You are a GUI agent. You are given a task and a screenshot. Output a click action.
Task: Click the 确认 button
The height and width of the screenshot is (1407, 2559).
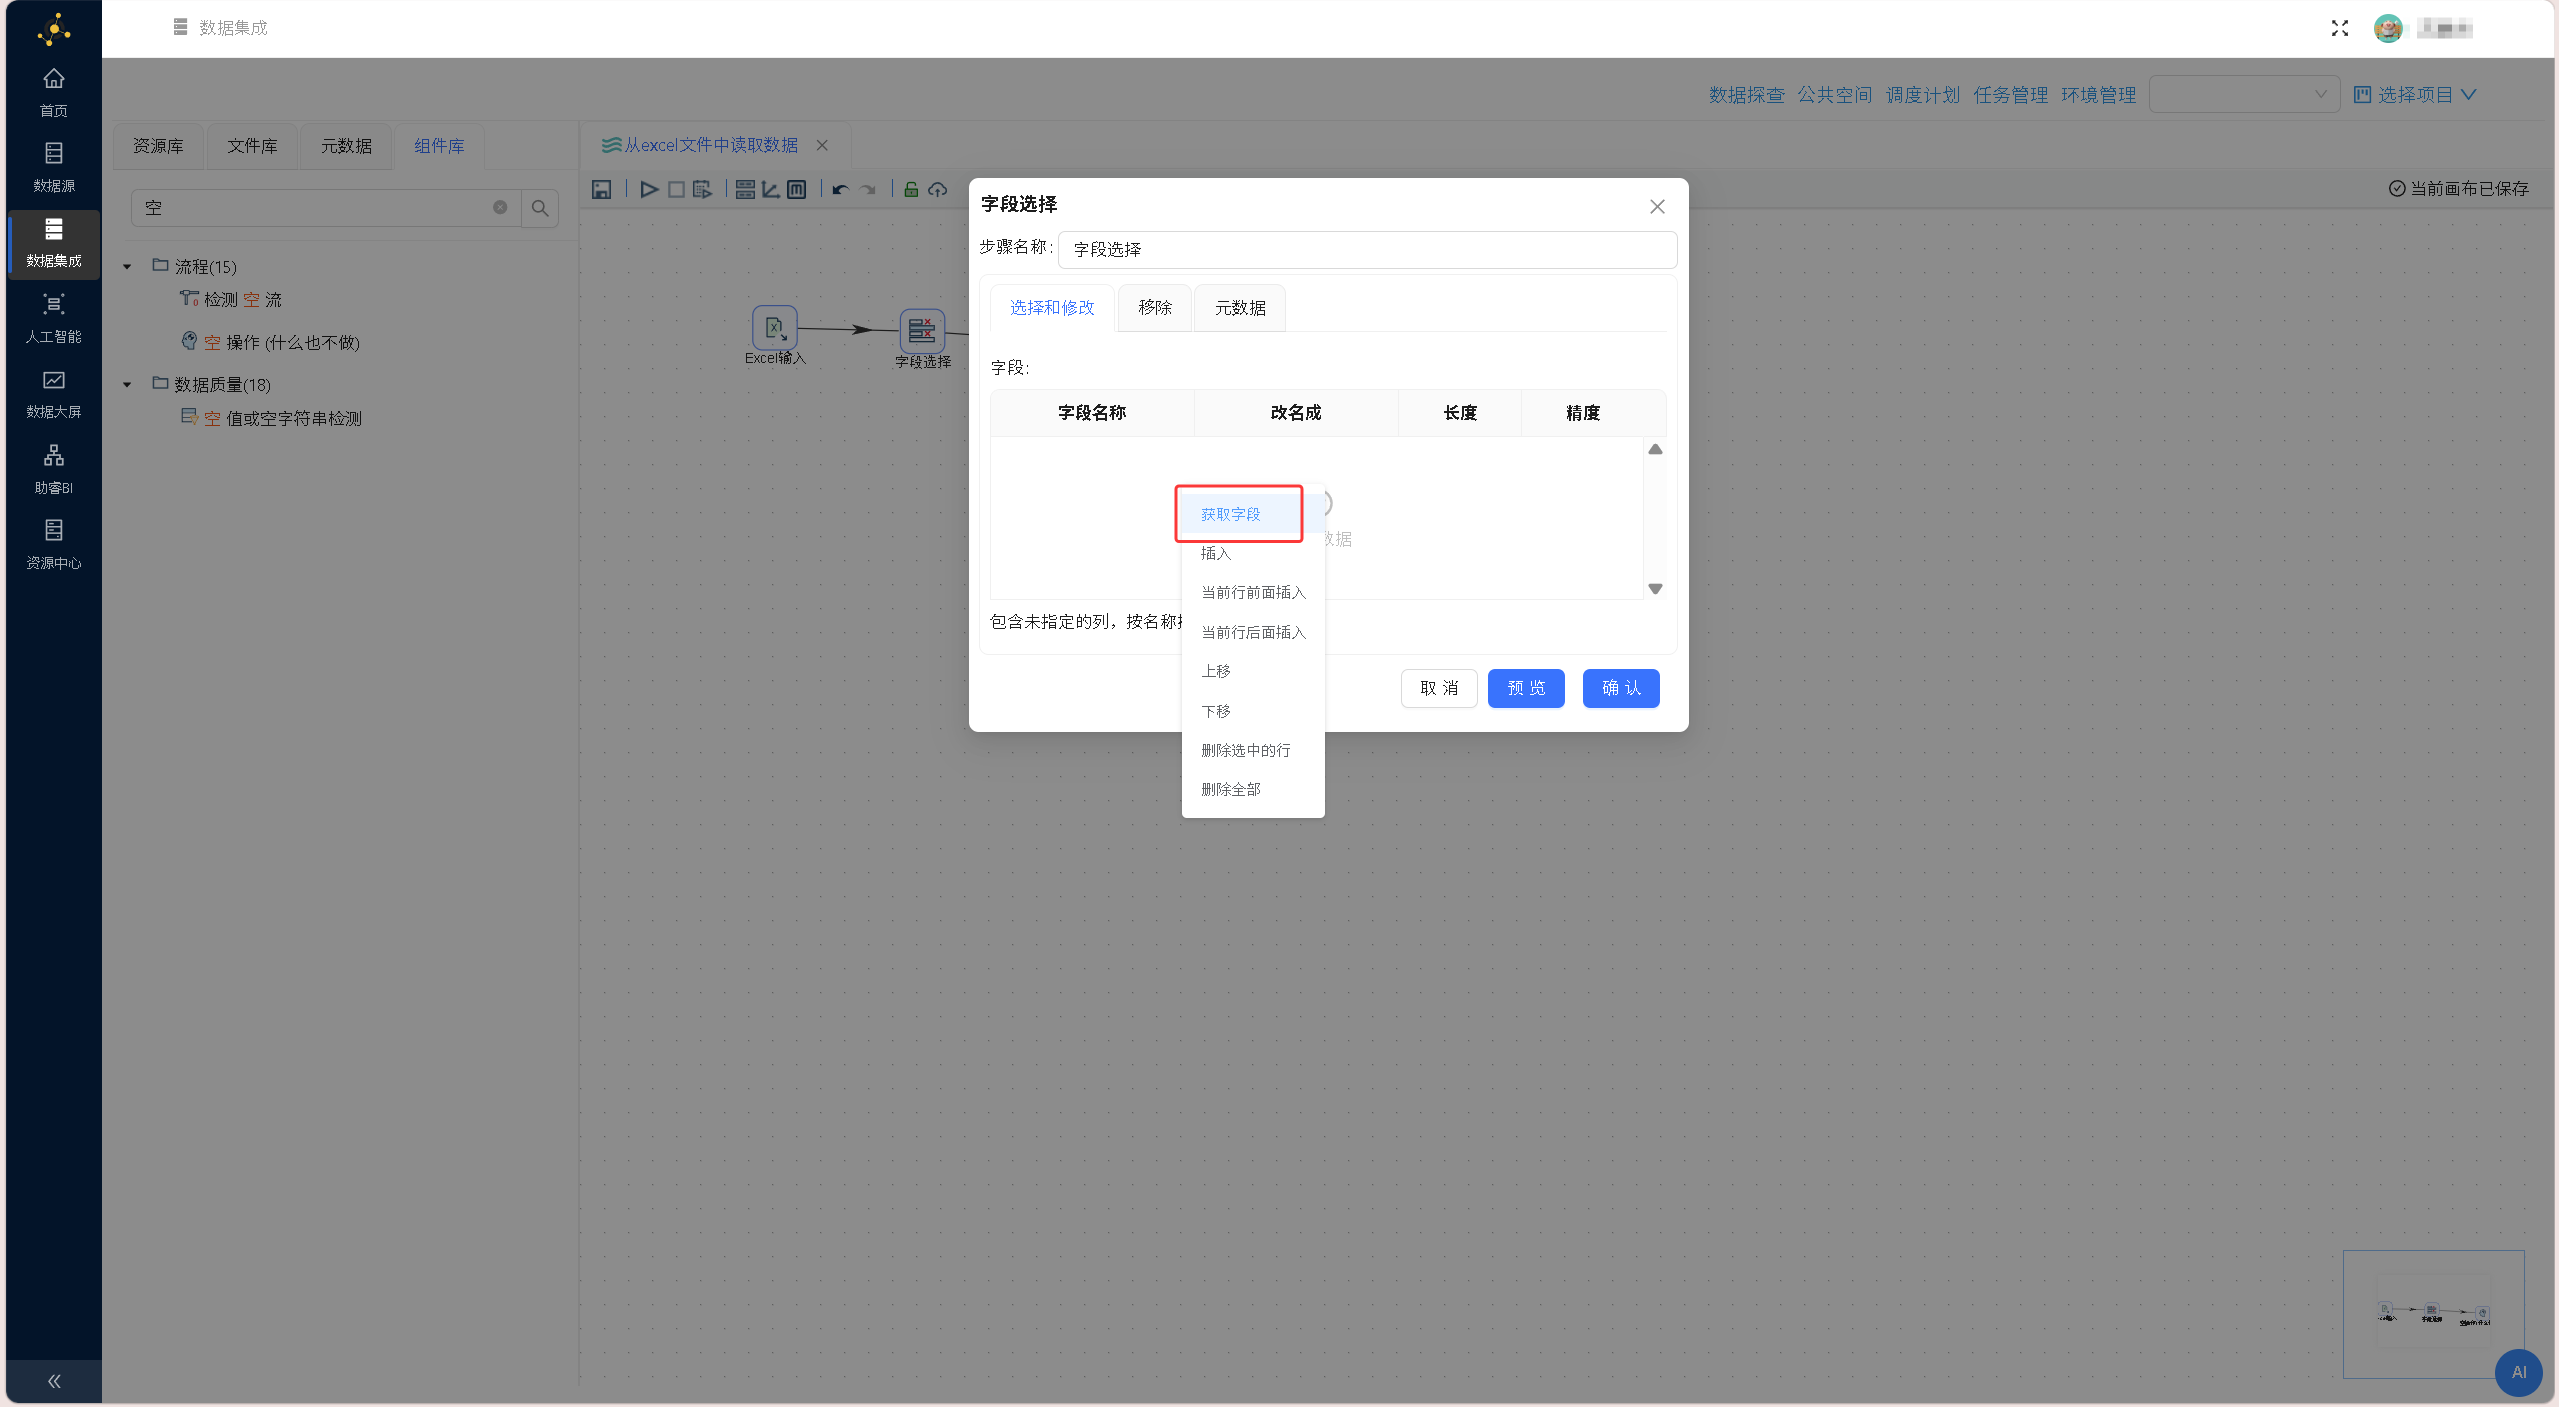(x=1620, y=688)
